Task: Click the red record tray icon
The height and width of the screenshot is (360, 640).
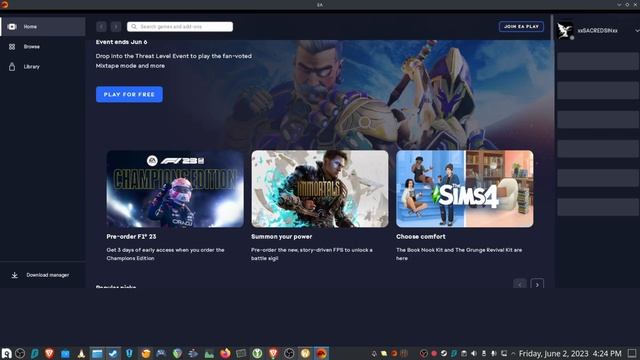Action: pyautogui.click(x=434, y=353)
